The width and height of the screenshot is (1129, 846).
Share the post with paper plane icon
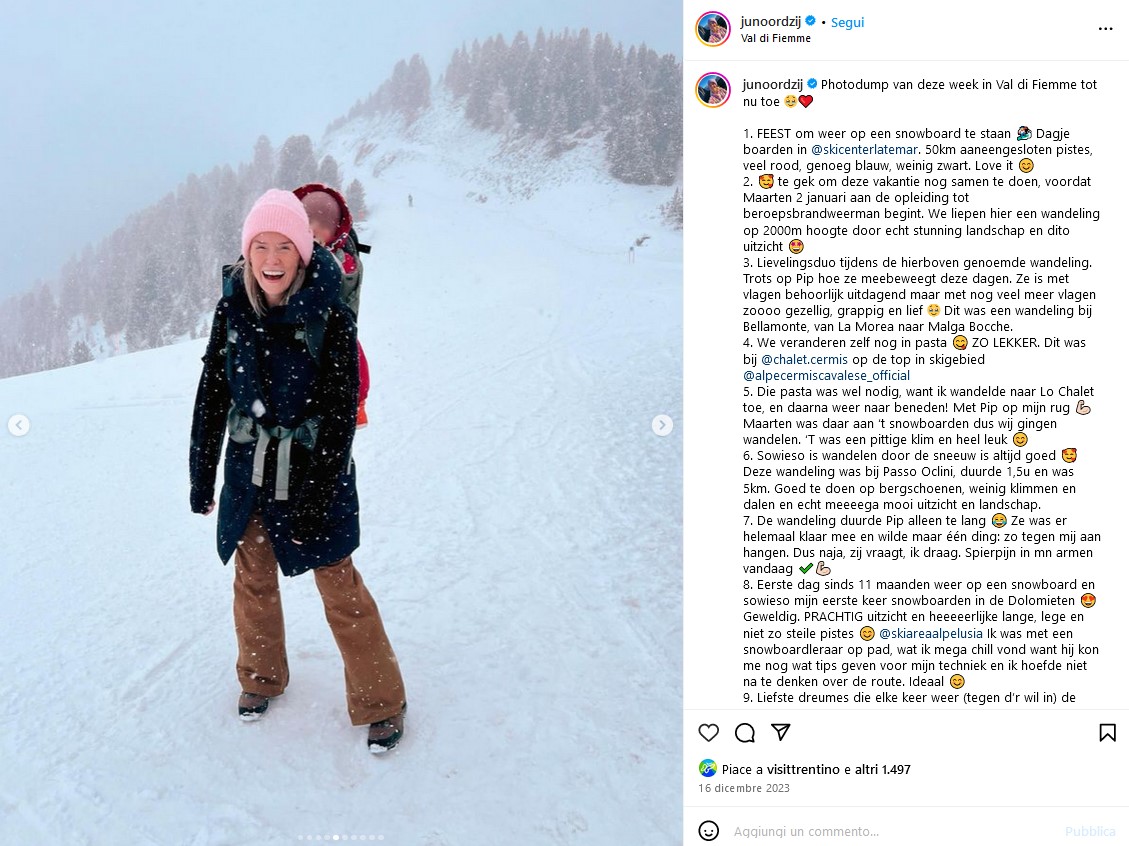[x=781, y=732]
